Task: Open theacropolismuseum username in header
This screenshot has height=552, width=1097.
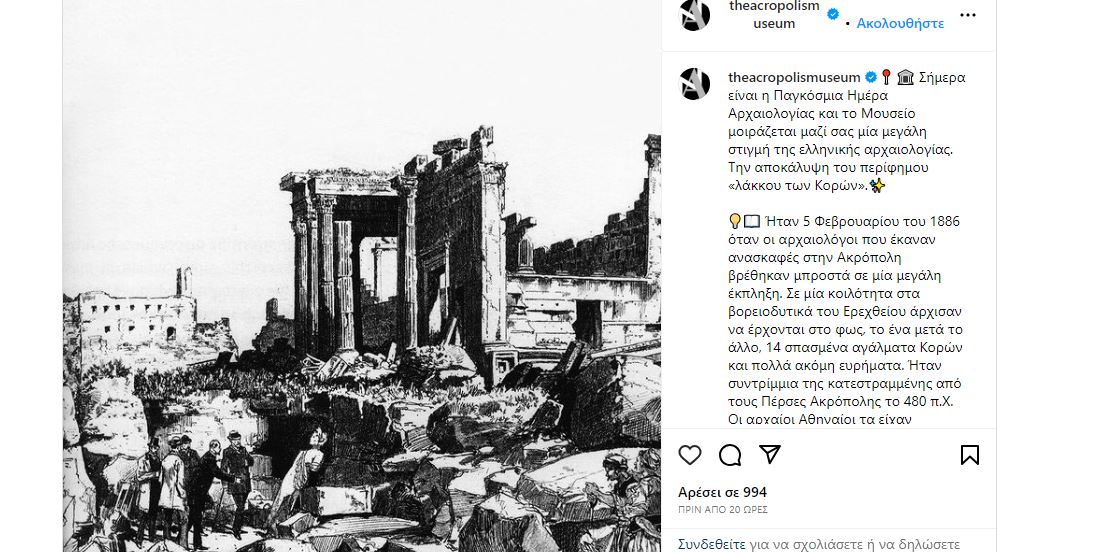Action: 774,15
